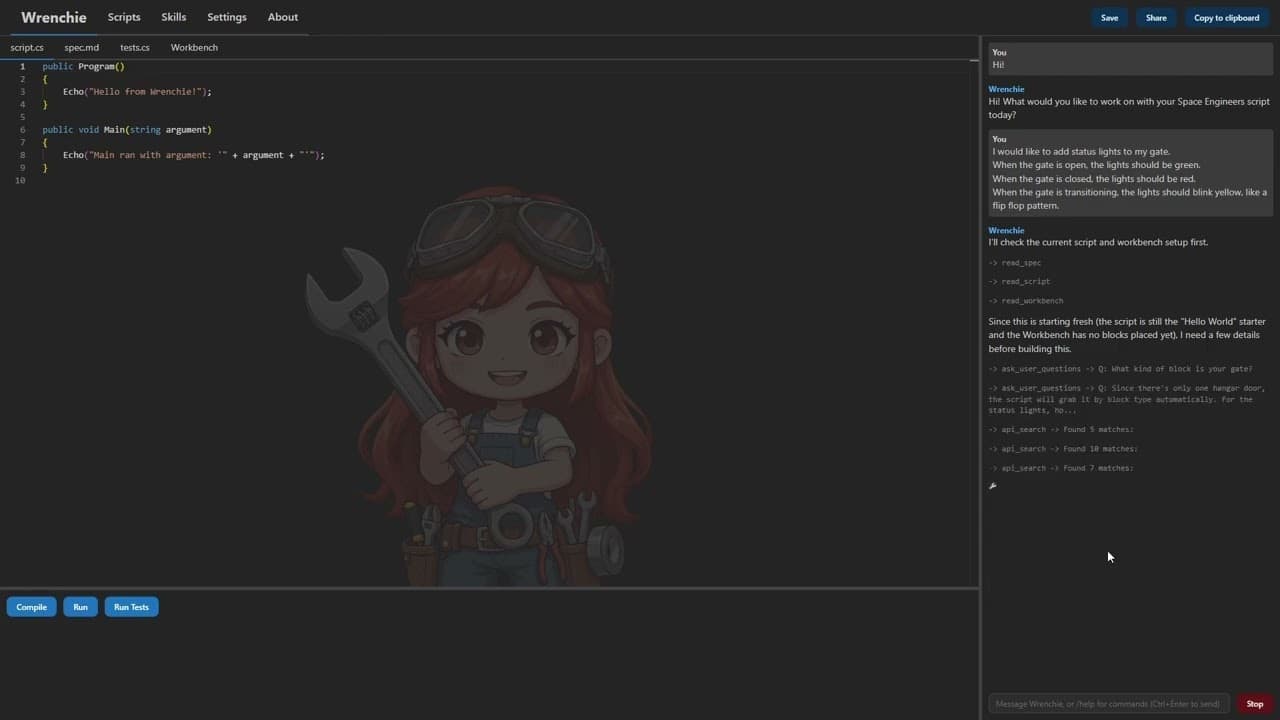Click the 'read_spec' tool call line
The image size is (1280, 720).
[x=1015, y=263]
